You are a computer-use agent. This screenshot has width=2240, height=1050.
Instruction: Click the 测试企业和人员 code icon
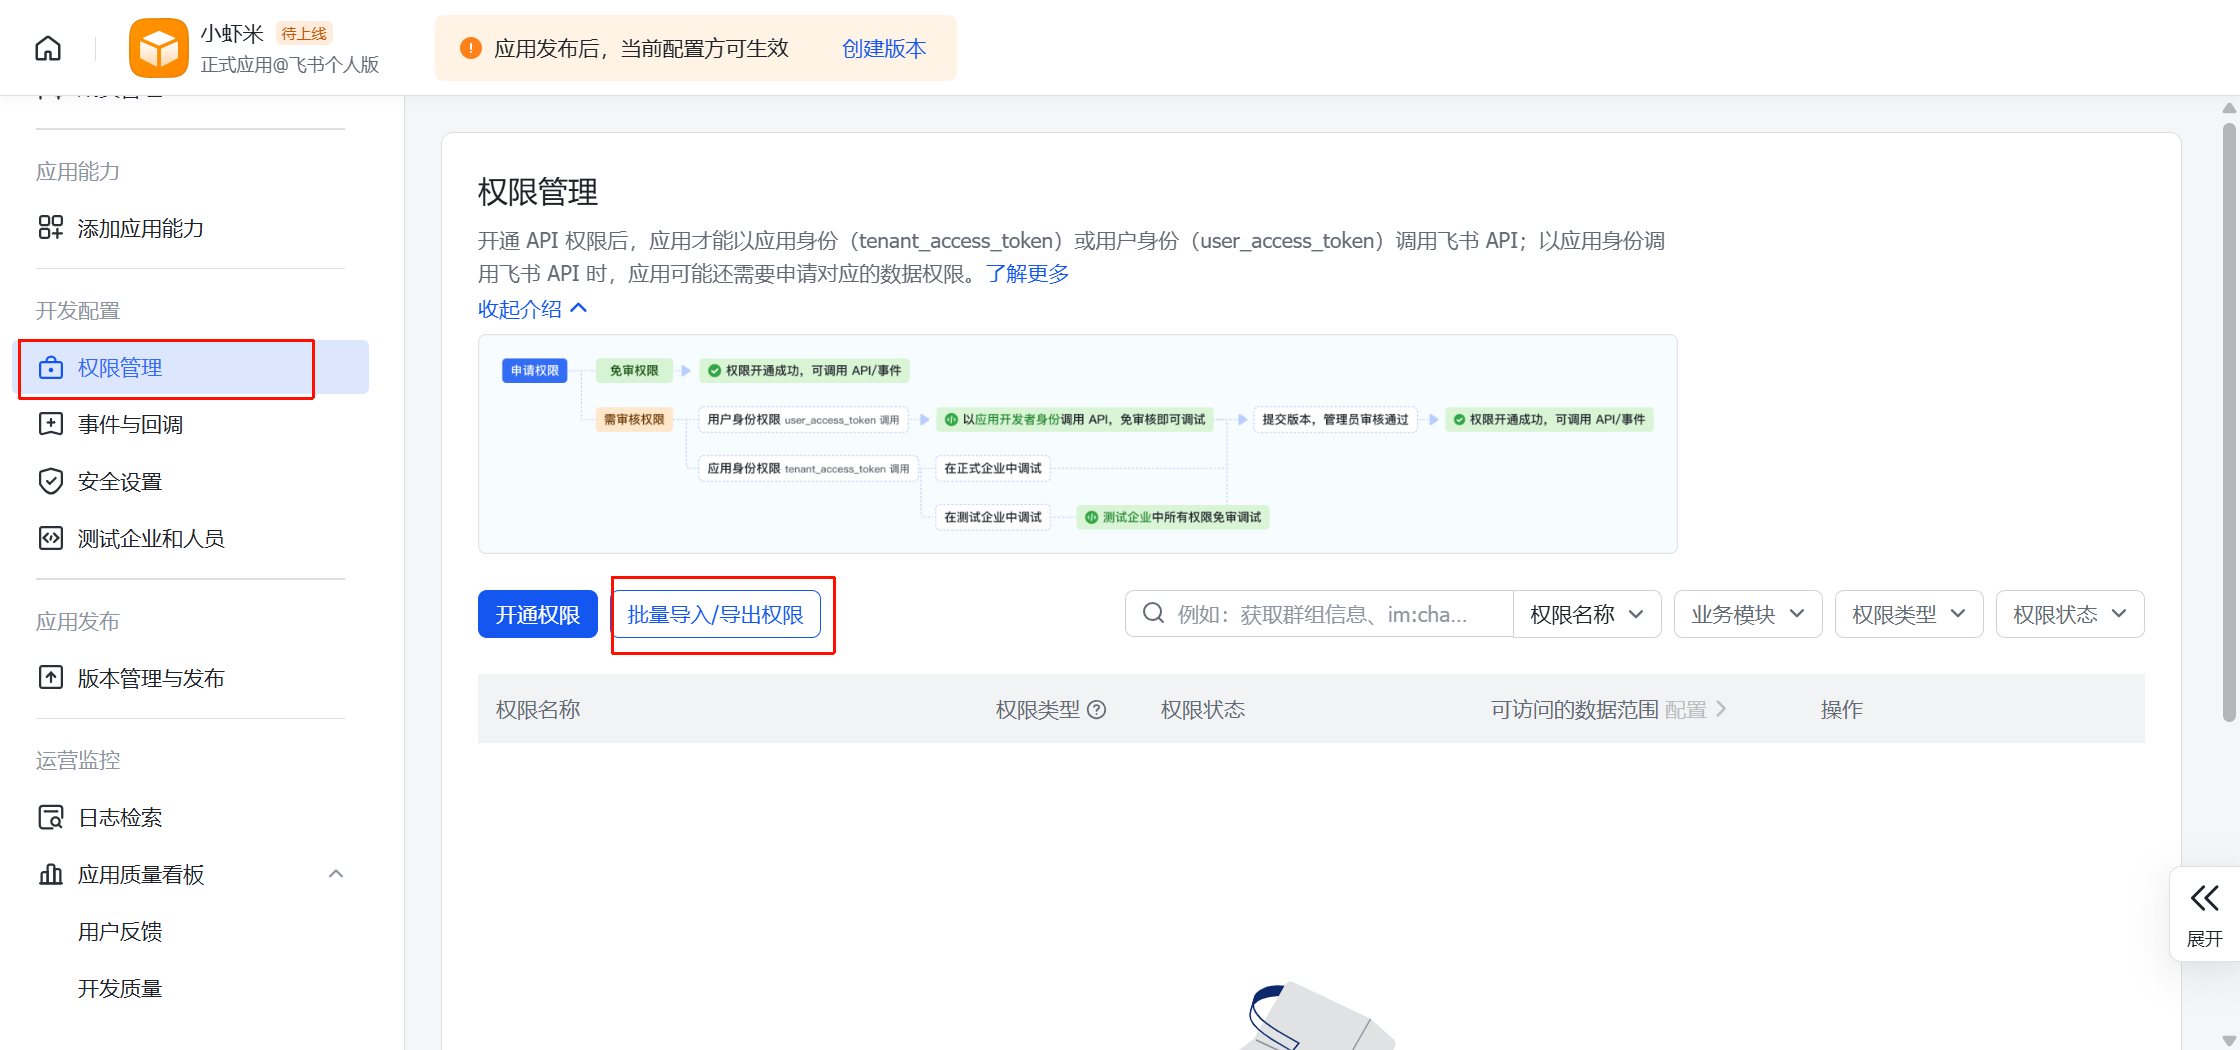point(50,538)
